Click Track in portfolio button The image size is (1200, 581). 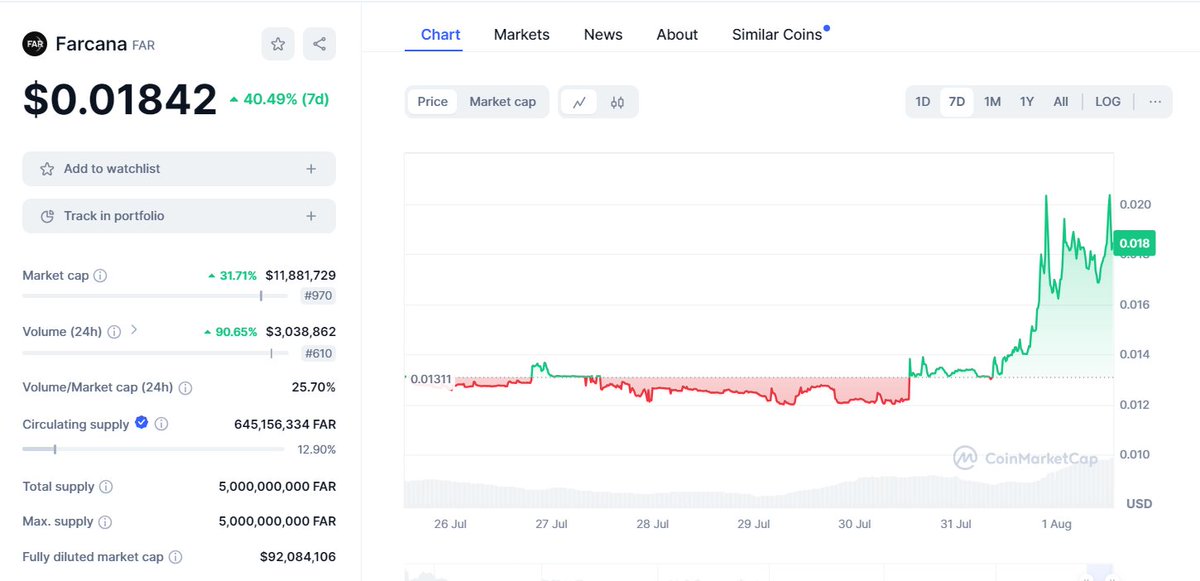coord(179,216)
